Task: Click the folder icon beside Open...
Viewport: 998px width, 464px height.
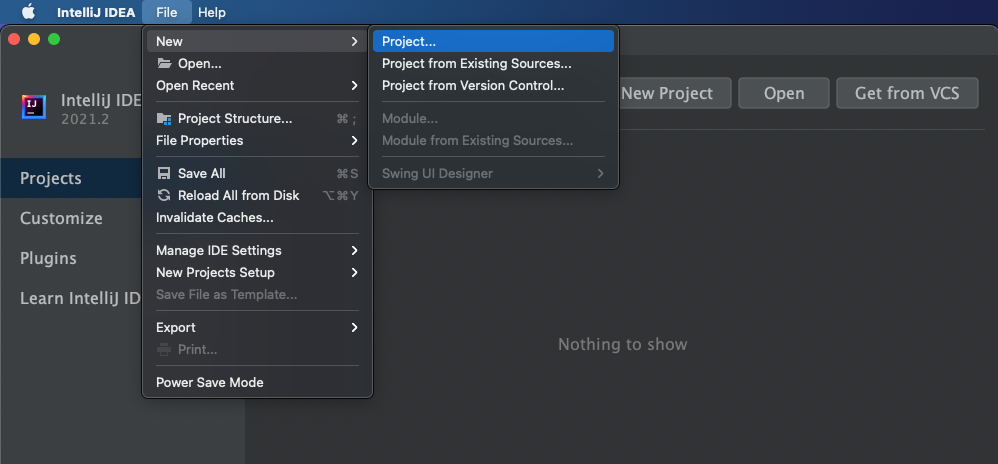Action: click(164, 64)
